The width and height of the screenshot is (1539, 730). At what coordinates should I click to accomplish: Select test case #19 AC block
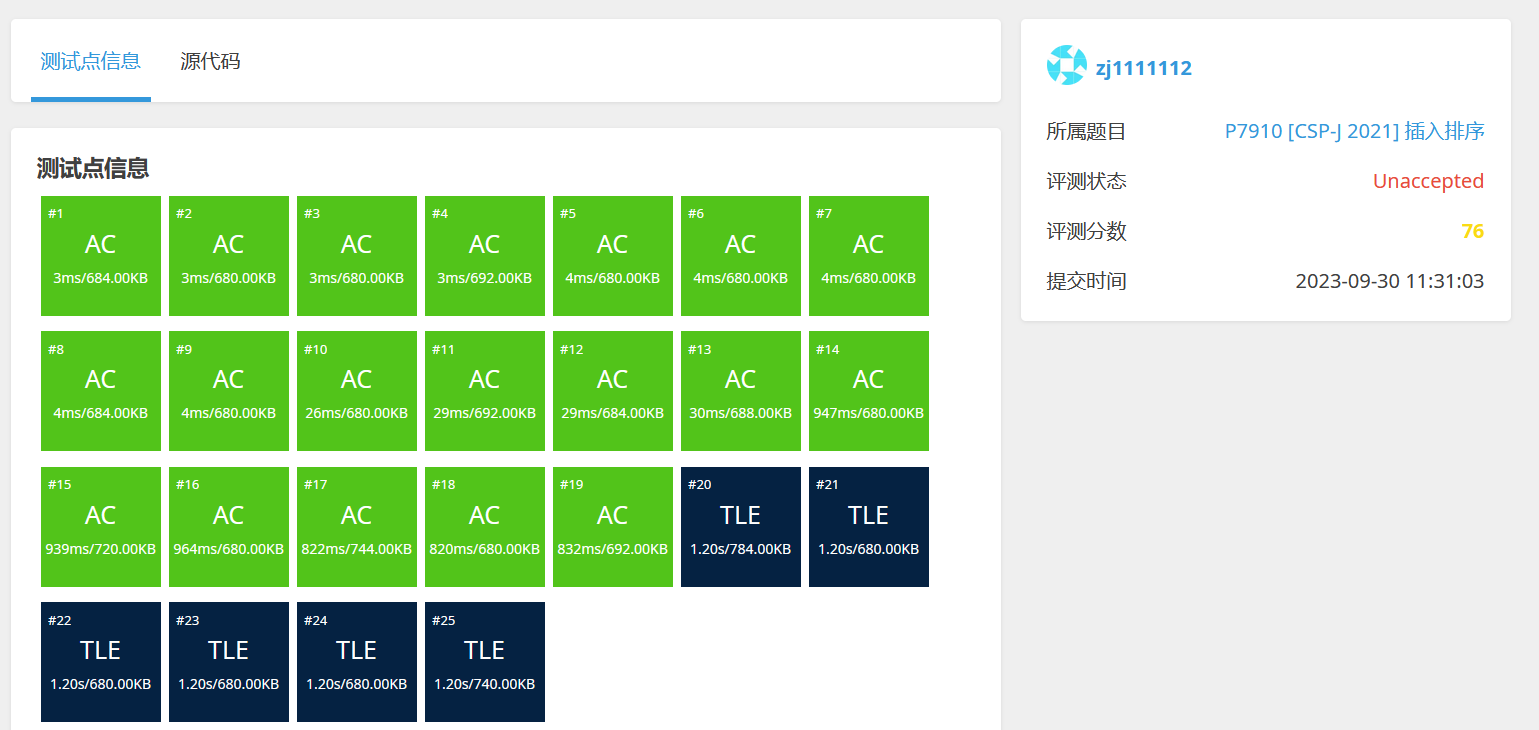613,527
